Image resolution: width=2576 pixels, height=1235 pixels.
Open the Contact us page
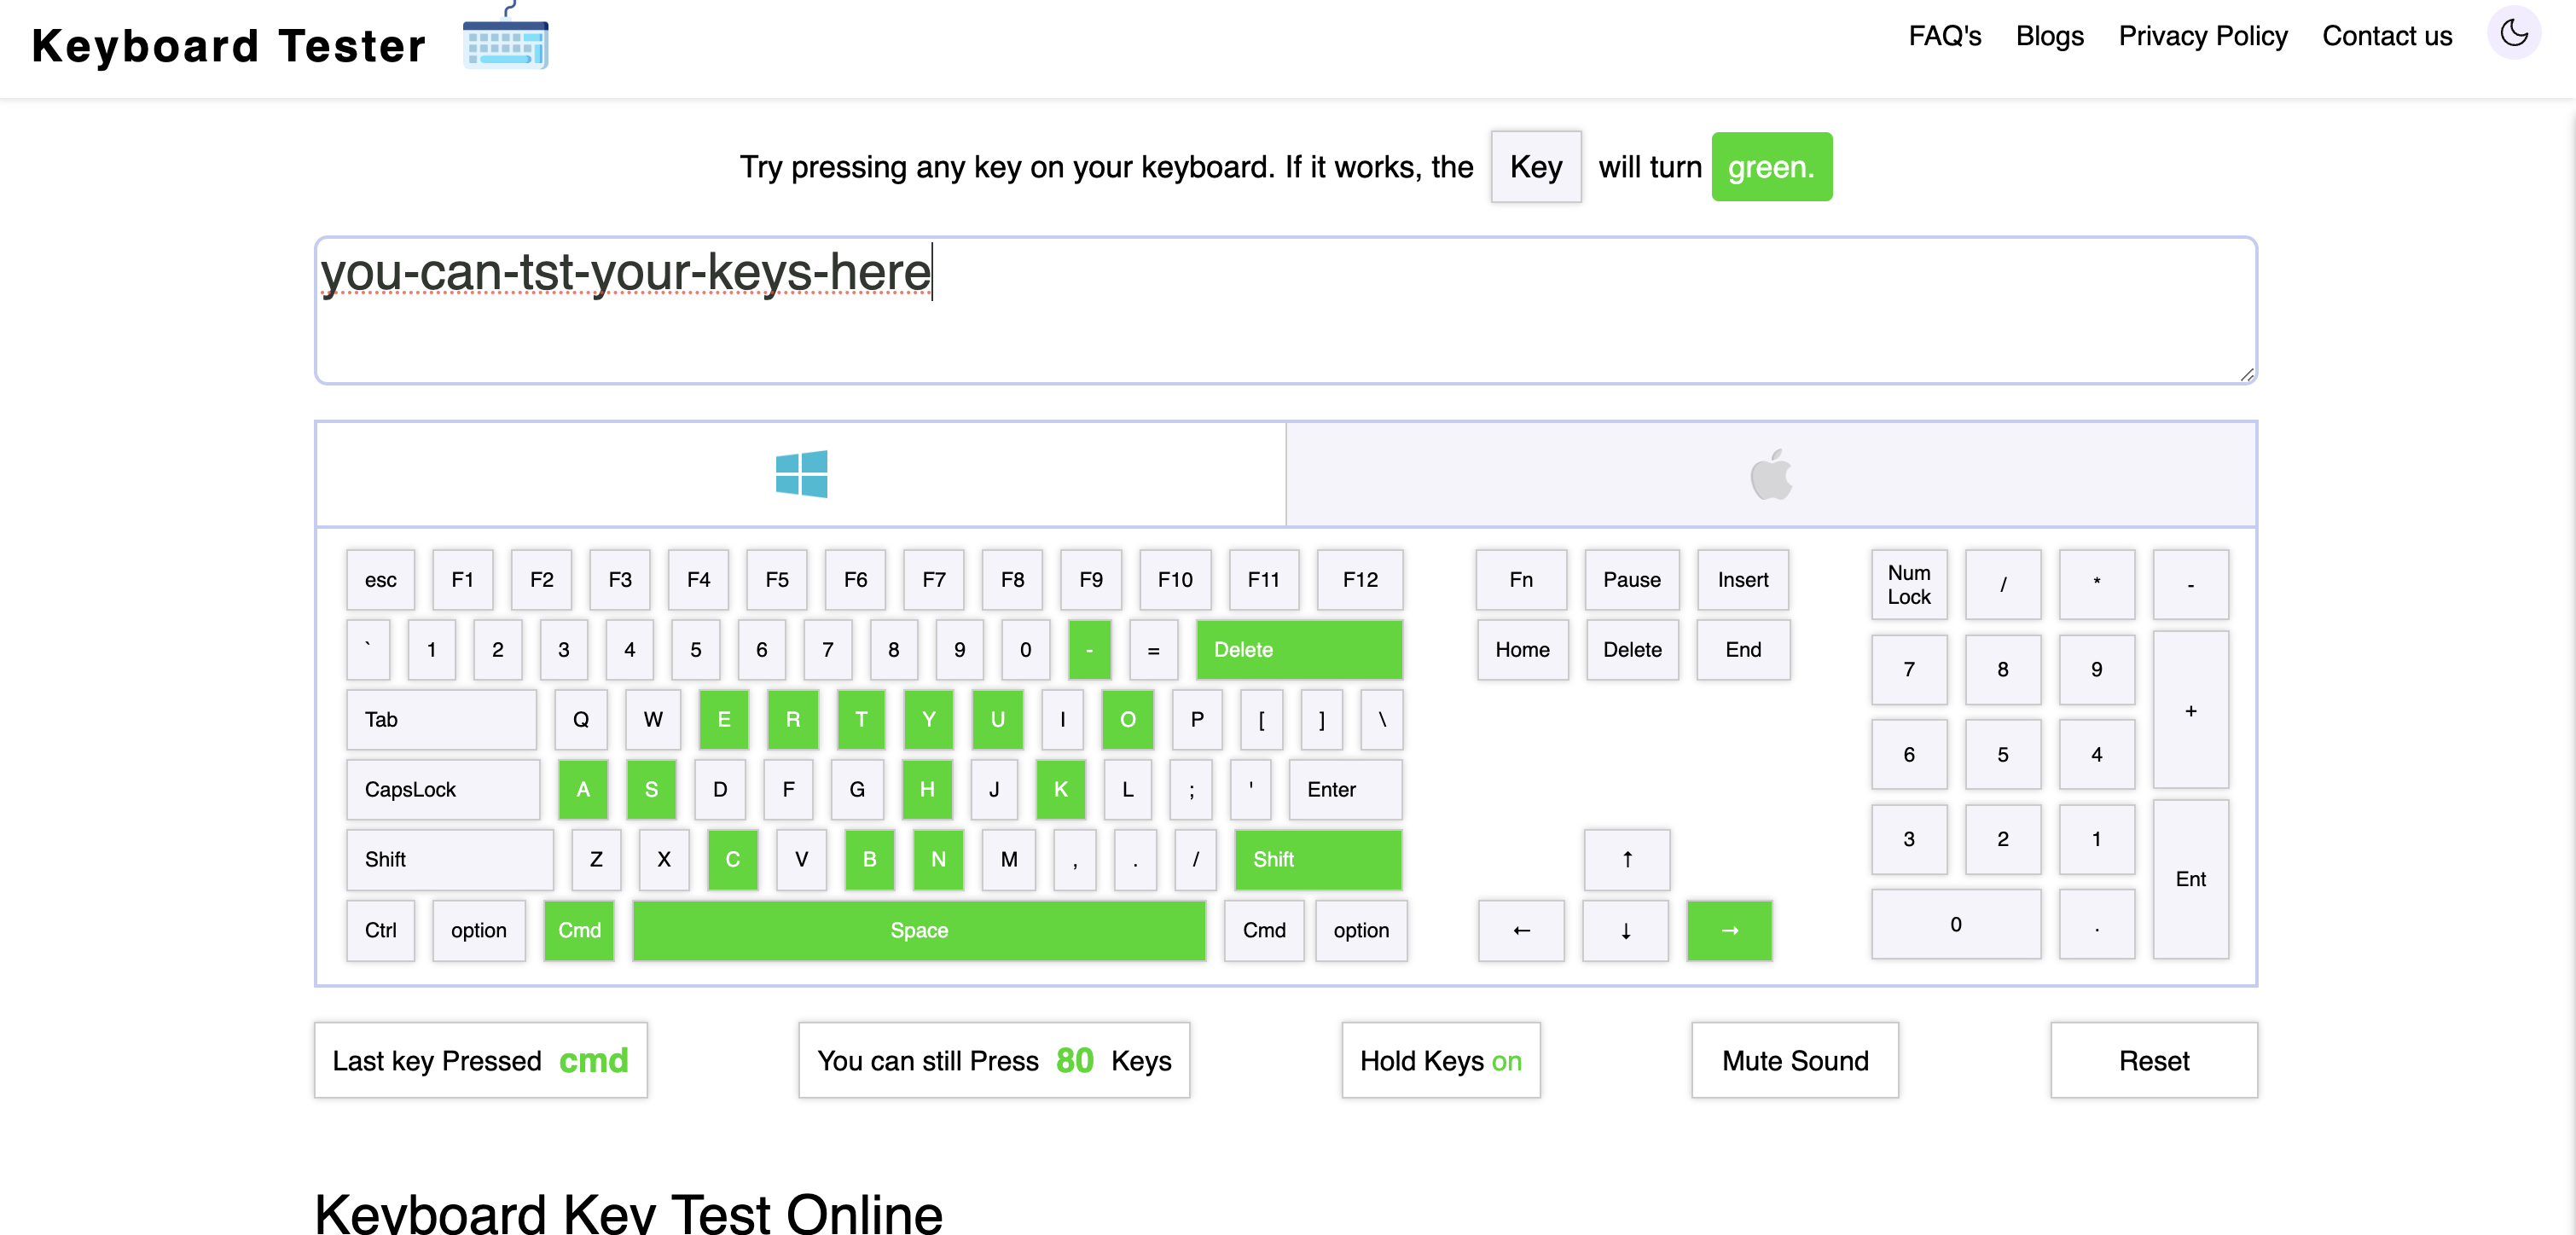click(2387, 36)
